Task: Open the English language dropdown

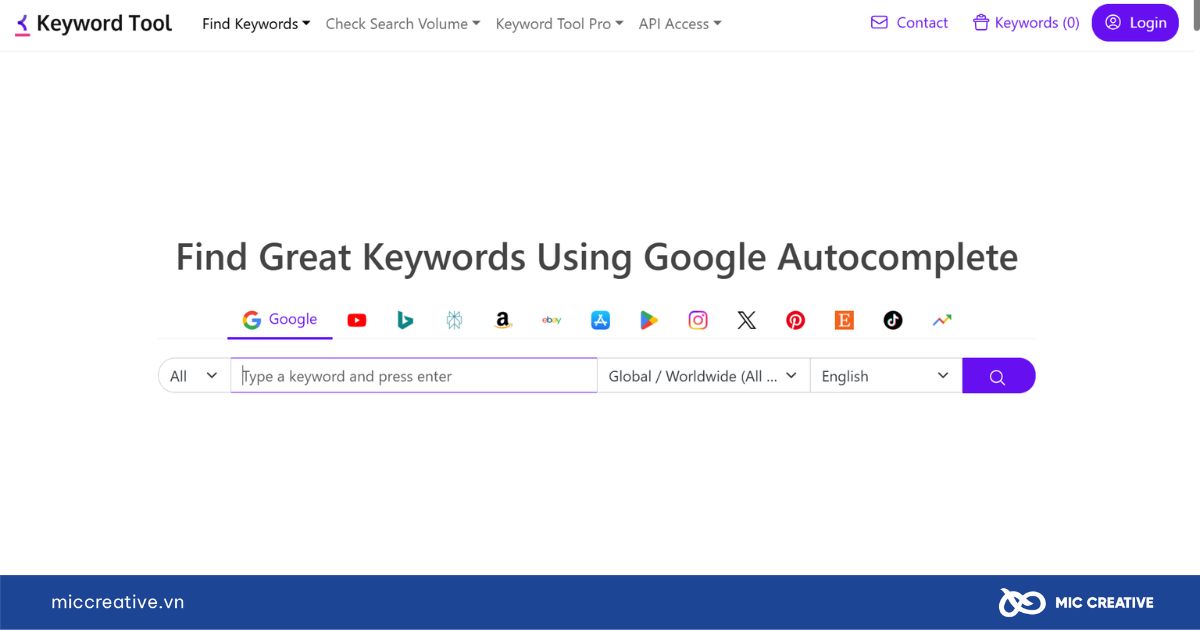Action: [885, 376]
